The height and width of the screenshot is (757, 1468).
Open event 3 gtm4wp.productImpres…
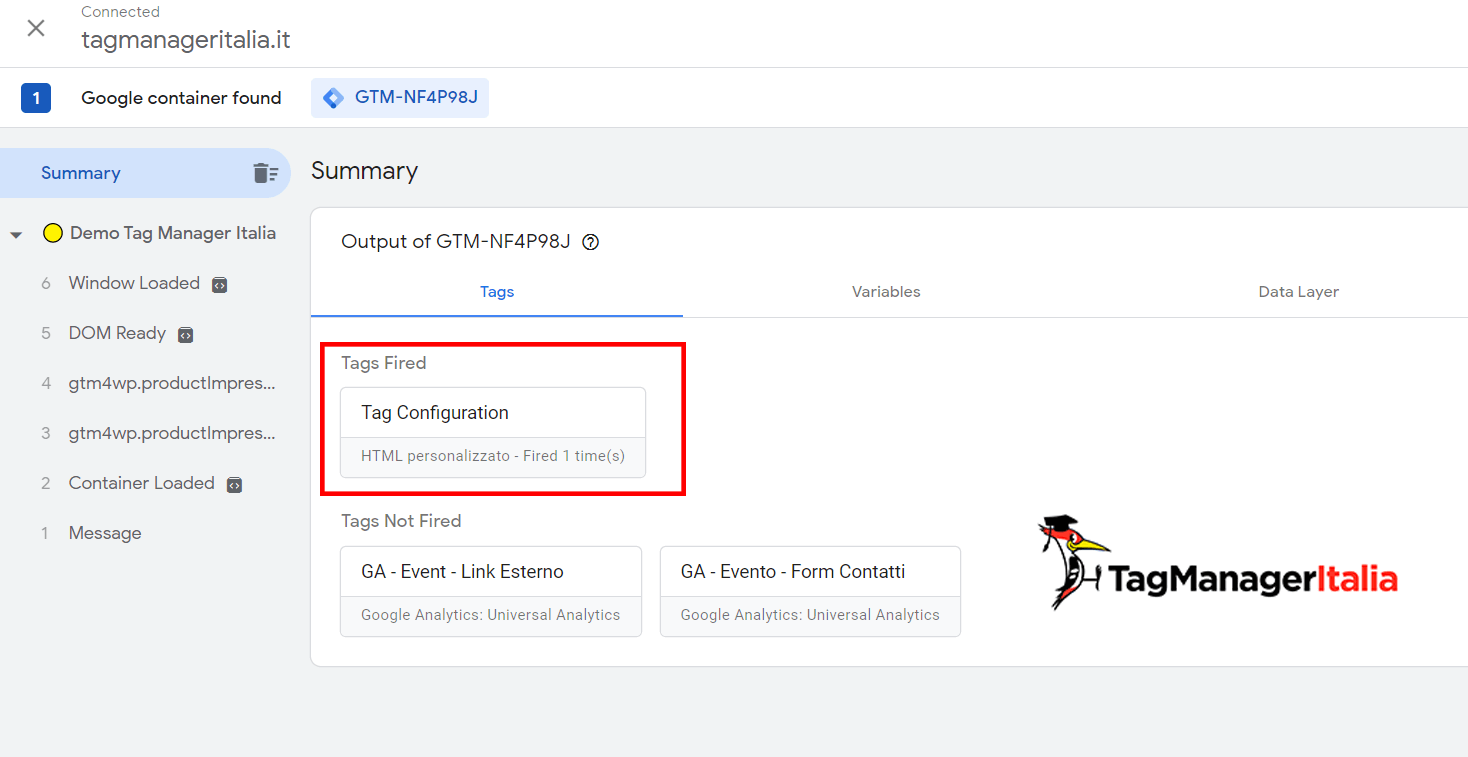(x=172, y=433)
